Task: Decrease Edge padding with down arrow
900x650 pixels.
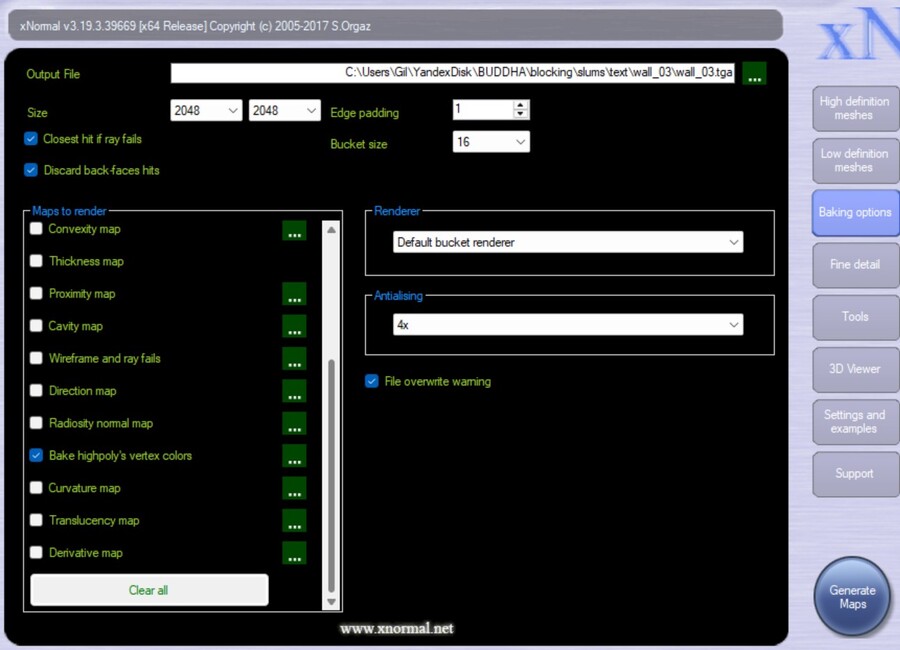Action: (x=520, y=114)
